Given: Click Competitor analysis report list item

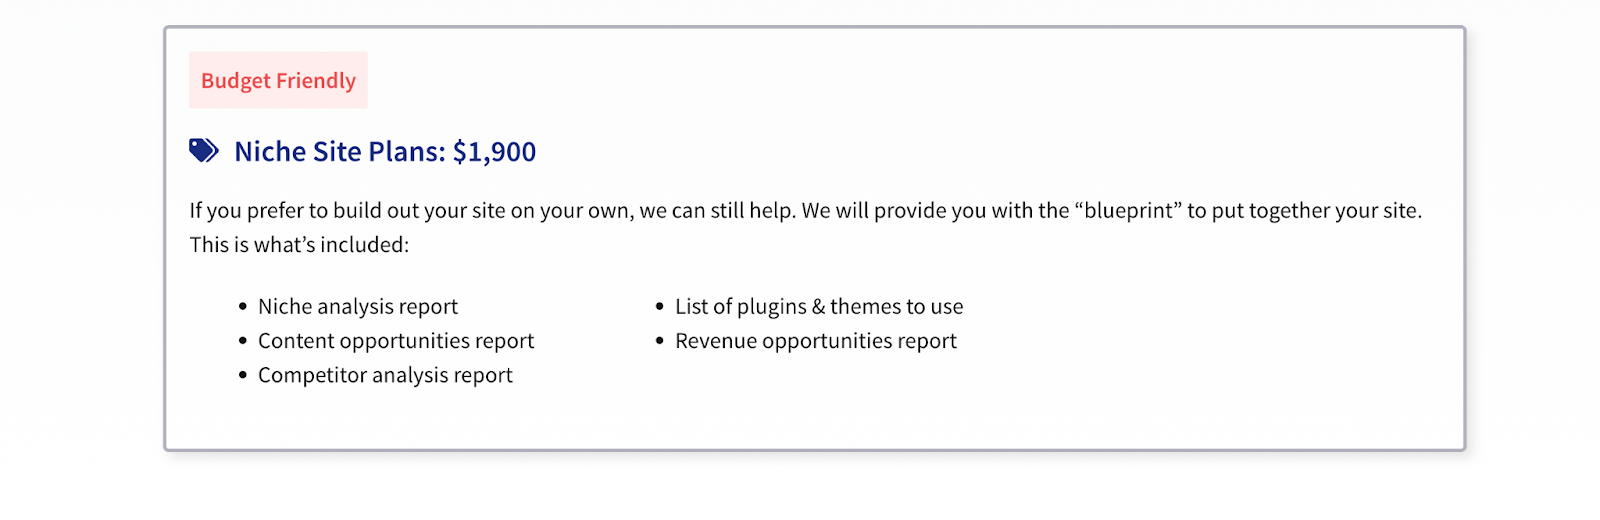Looking at the screenshot, I should (385, 375).
